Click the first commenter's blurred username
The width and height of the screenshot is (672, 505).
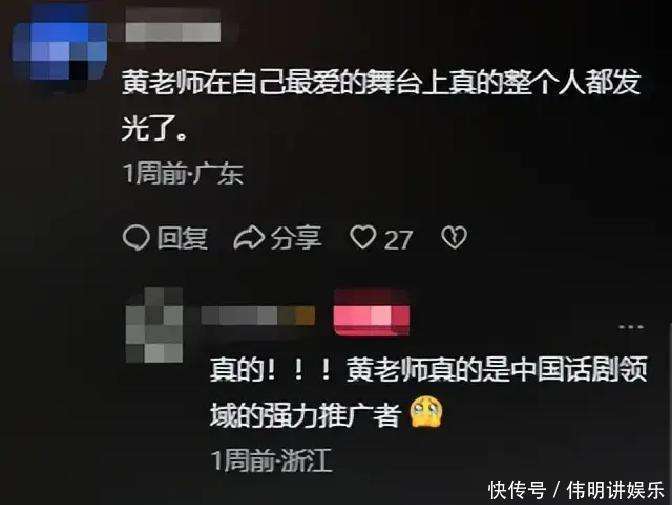tap(173, 27)
